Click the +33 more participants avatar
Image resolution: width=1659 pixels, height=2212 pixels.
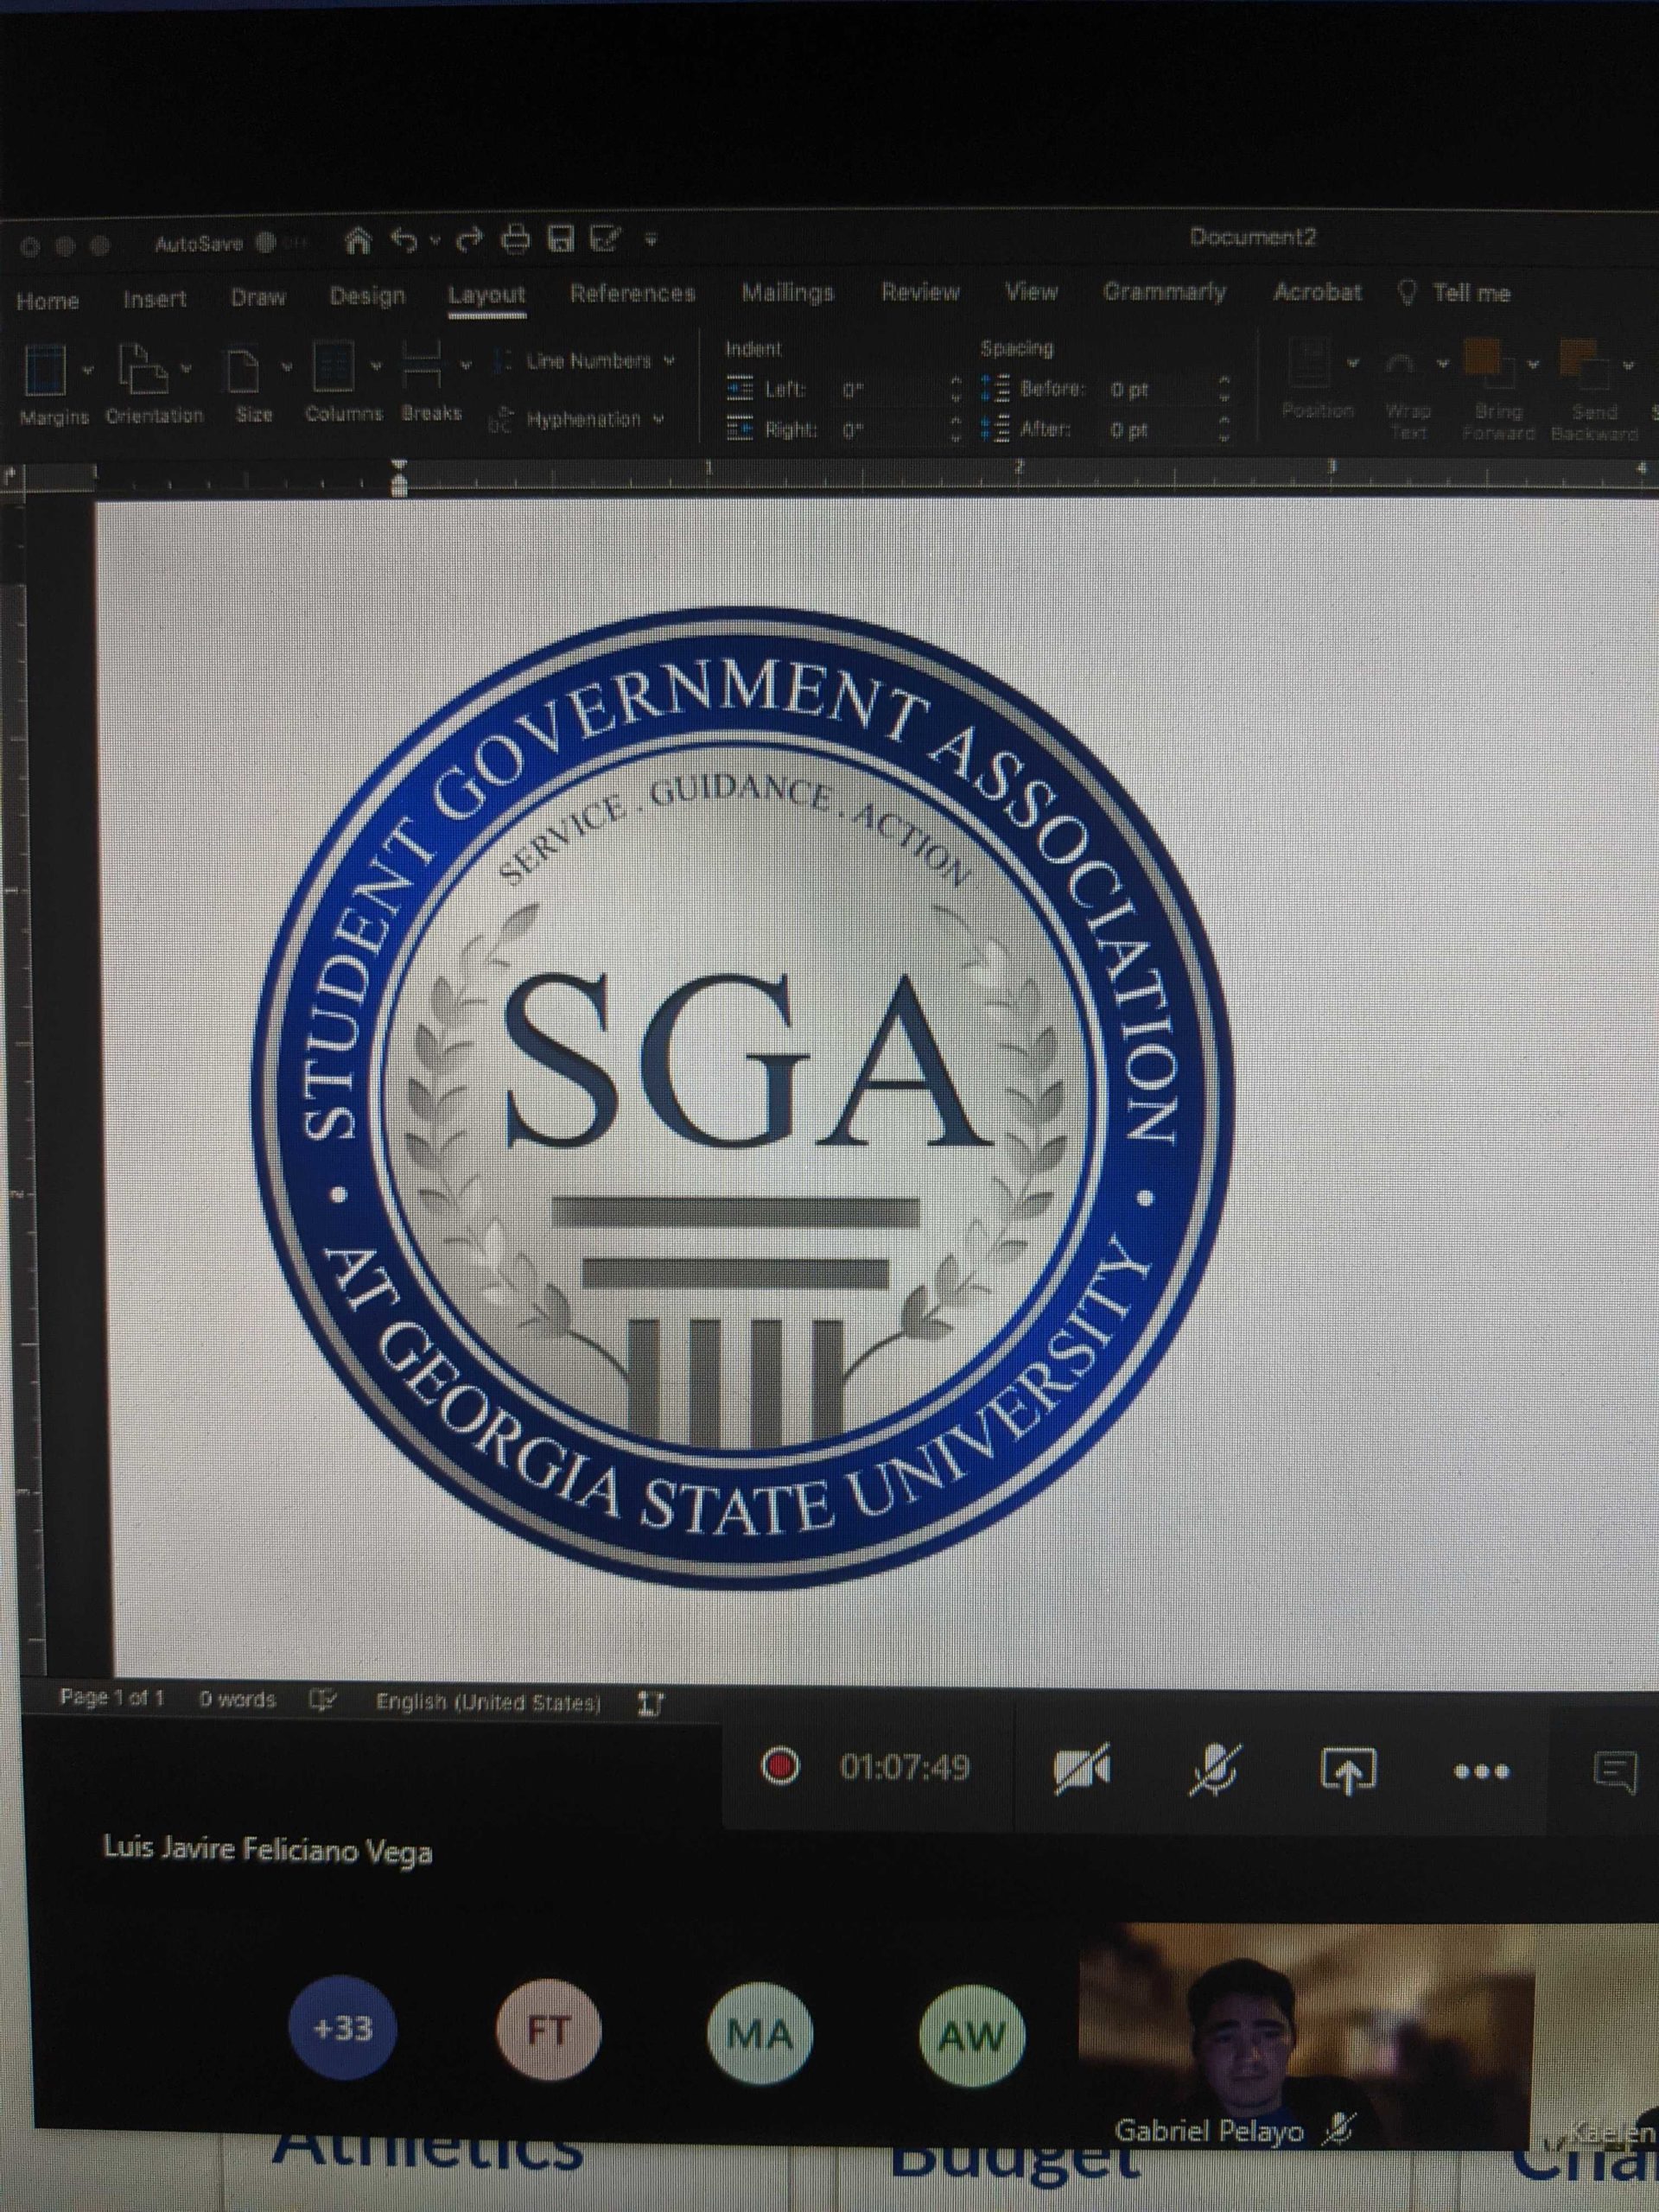pyautogui.click(x=342, y=2029)
